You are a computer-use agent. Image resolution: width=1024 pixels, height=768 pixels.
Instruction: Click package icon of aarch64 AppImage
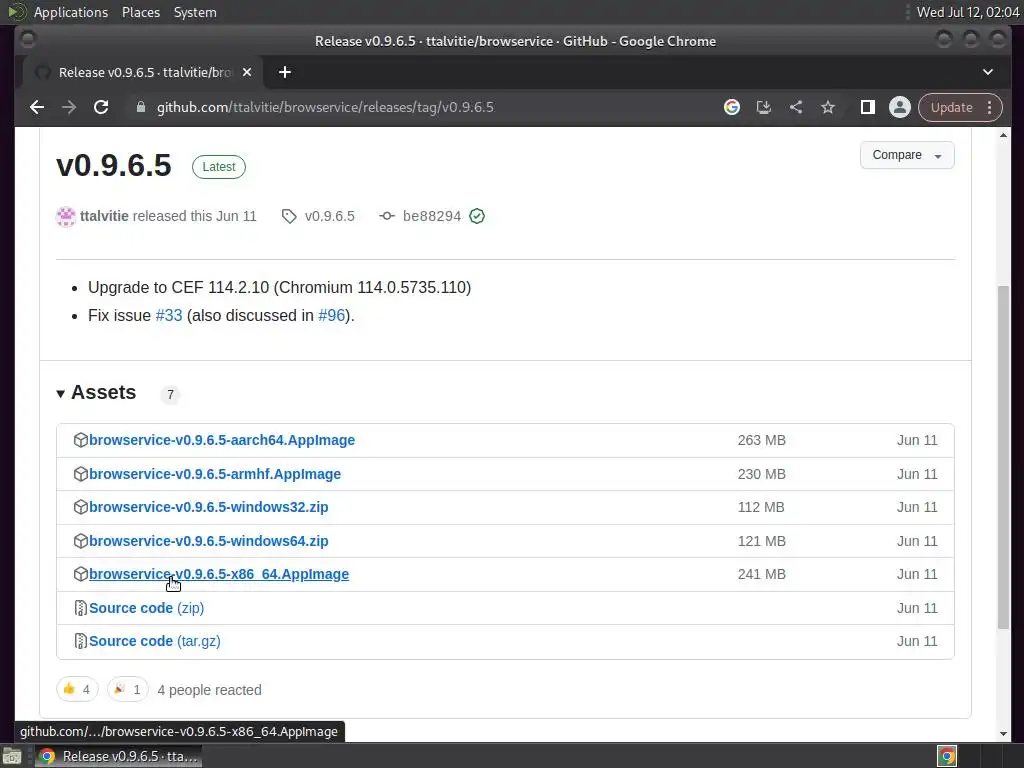click(80, 440)
